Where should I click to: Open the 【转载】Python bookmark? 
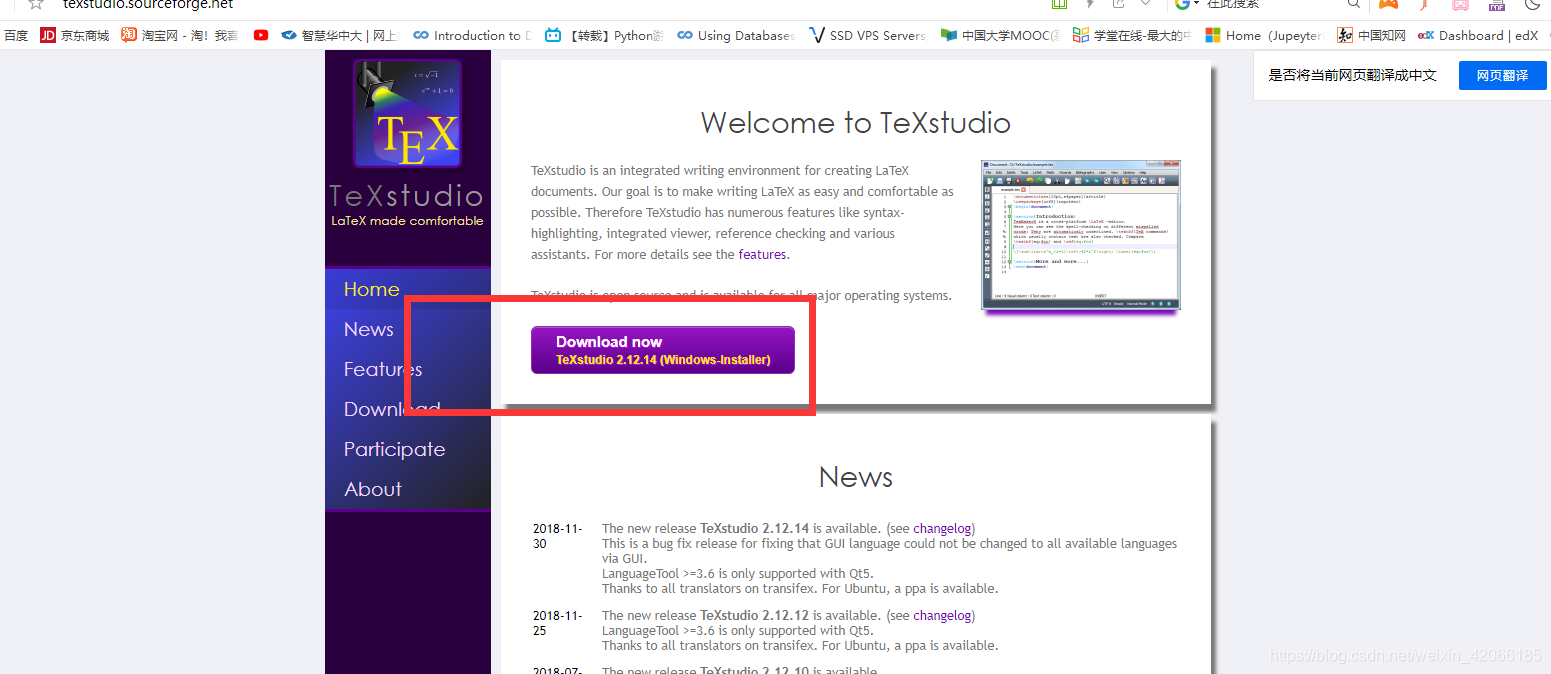coord(604,35)
